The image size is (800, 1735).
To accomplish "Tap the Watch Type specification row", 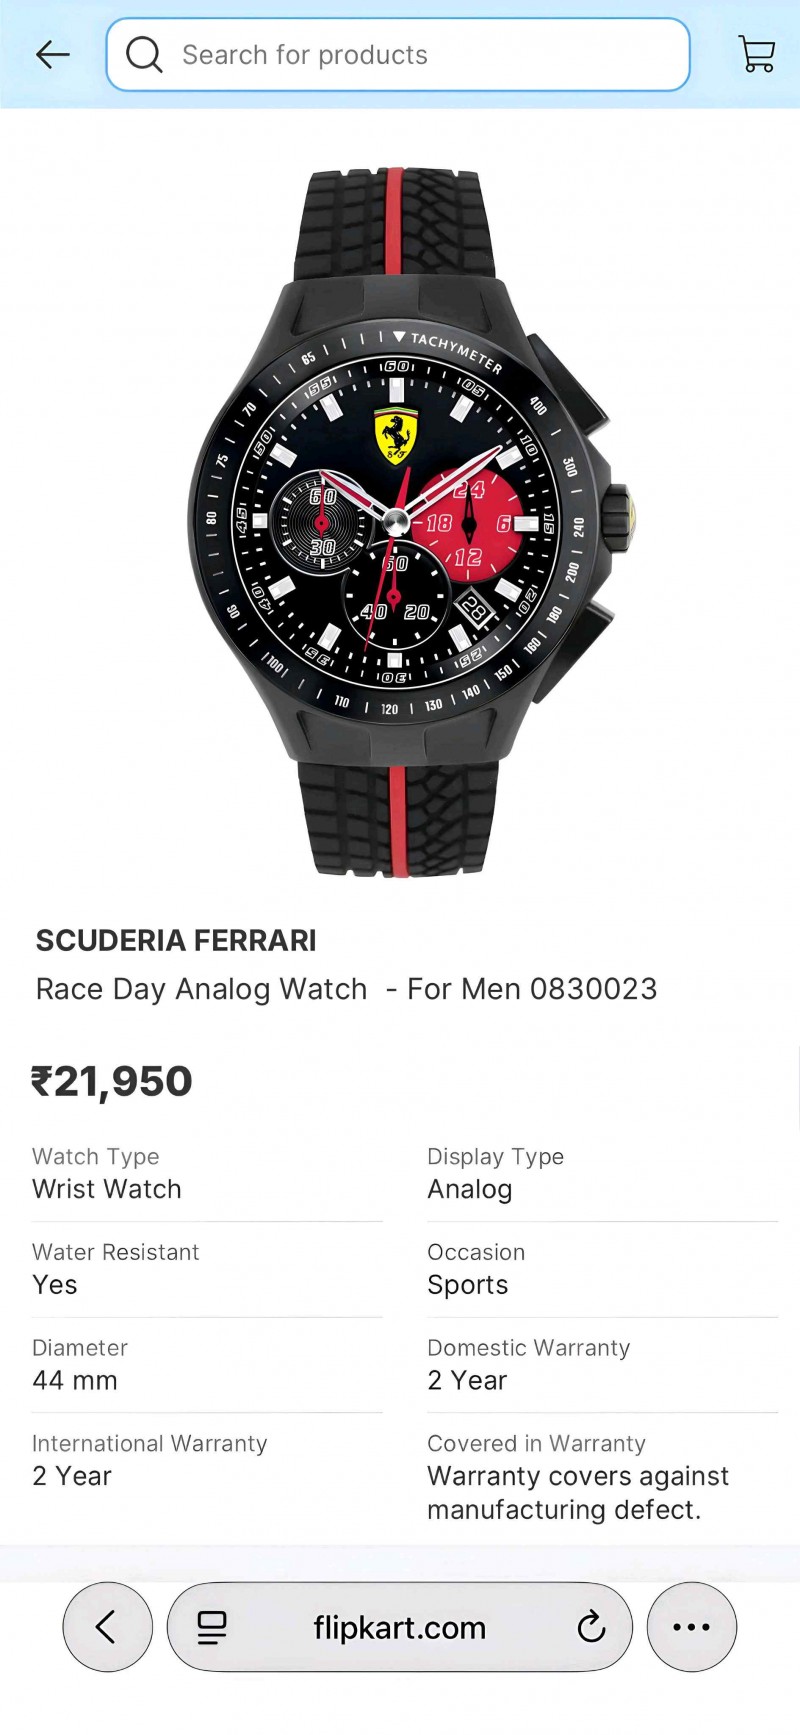I will click(x=207, y=1173).
